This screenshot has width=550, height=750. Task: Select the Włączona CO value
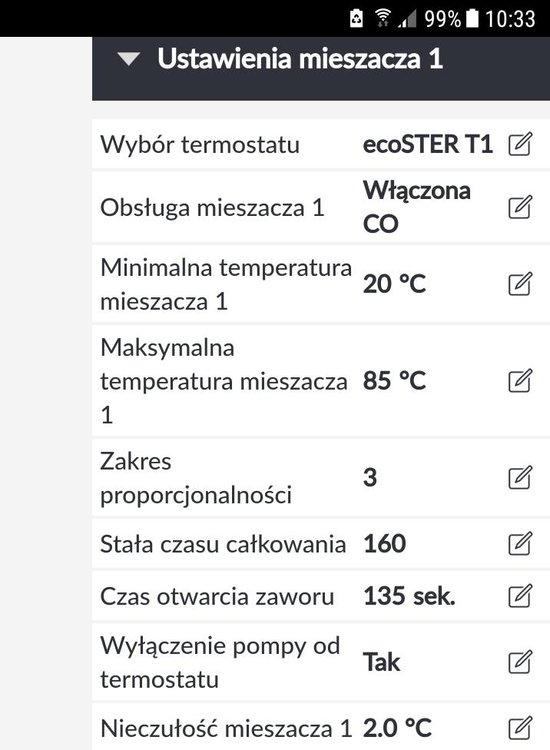pyautogui.click(x=417, y=207)
